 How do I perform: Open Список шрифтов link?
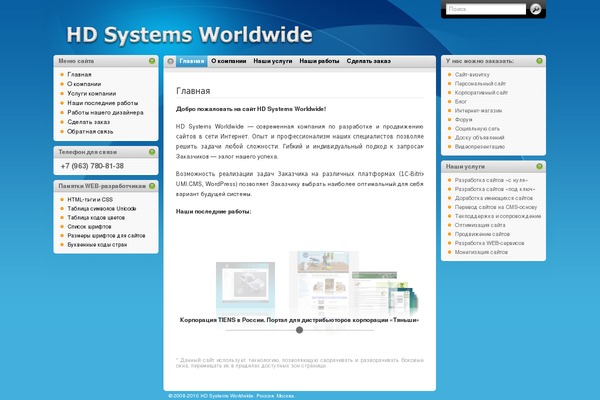89,227
